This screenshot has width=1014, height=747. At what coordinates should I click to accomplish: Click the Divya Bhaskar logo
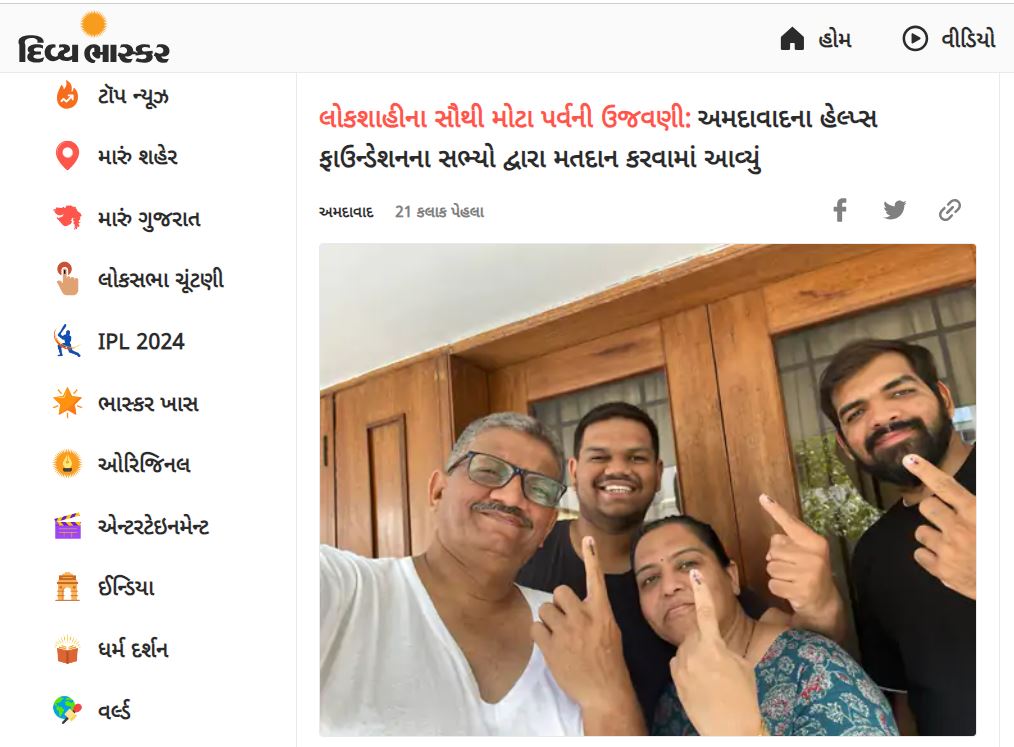point(94,38)
